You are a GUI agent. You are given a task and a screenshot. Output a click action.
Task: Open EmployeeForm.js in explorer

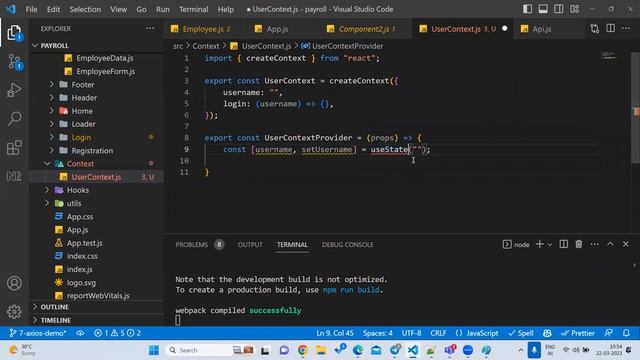105,71
